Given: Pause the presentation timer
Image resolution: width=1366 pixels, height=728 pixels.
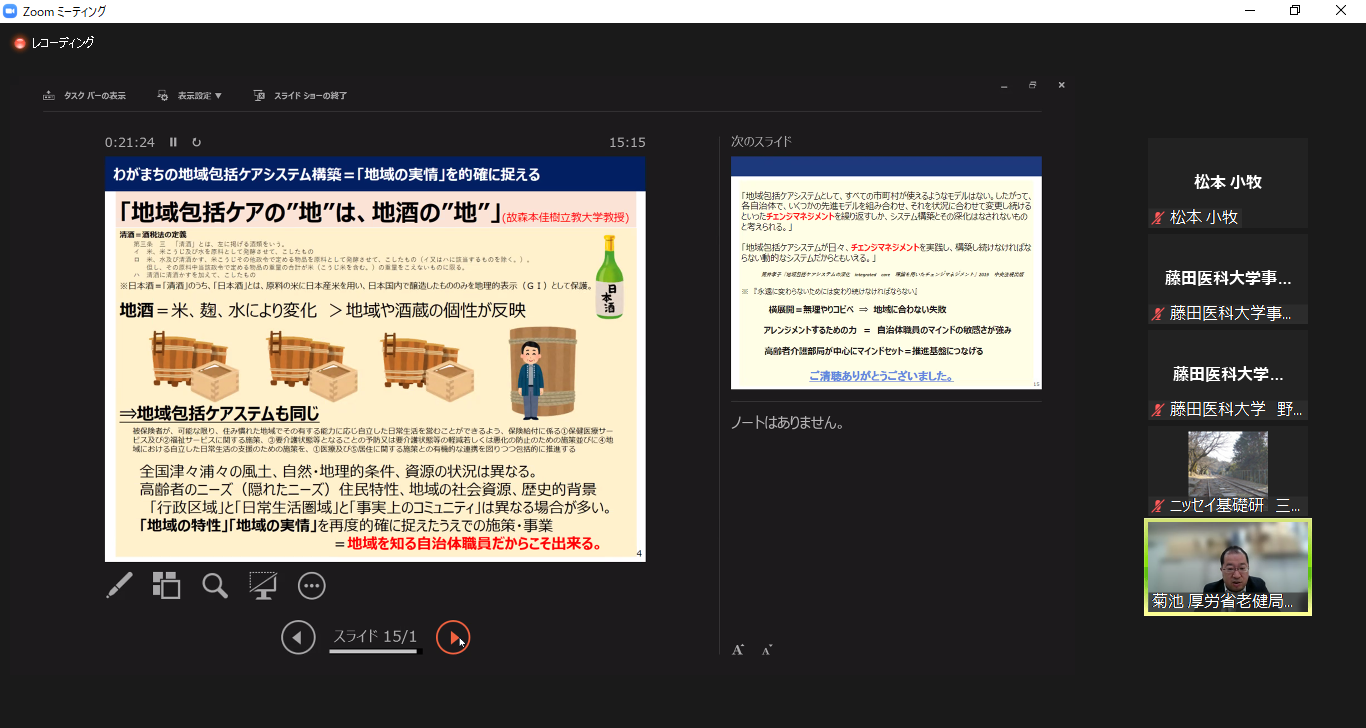Looking at the screenshot, I should coord(173,142).
